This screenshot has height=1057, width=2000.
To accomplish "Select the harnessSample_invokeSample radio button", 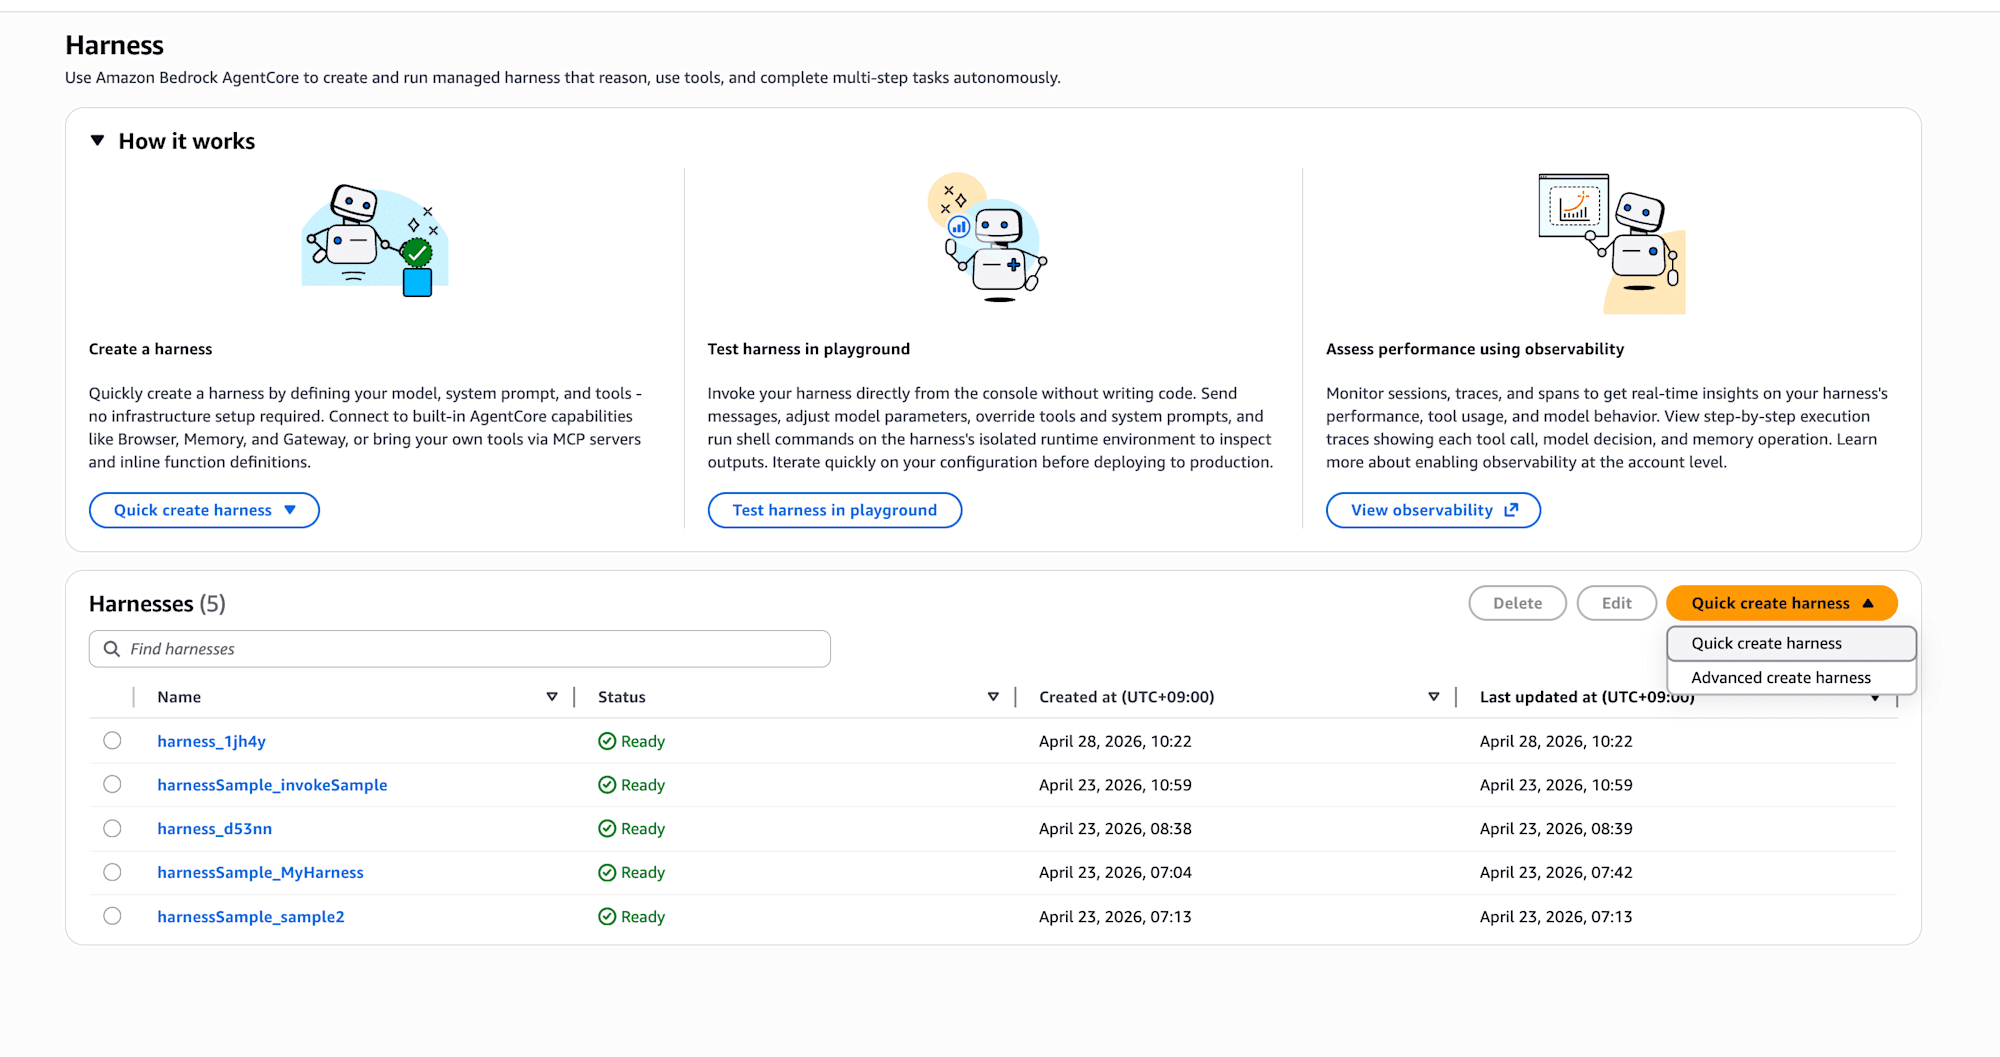I will pyautogui.click(x=112, y=784).
